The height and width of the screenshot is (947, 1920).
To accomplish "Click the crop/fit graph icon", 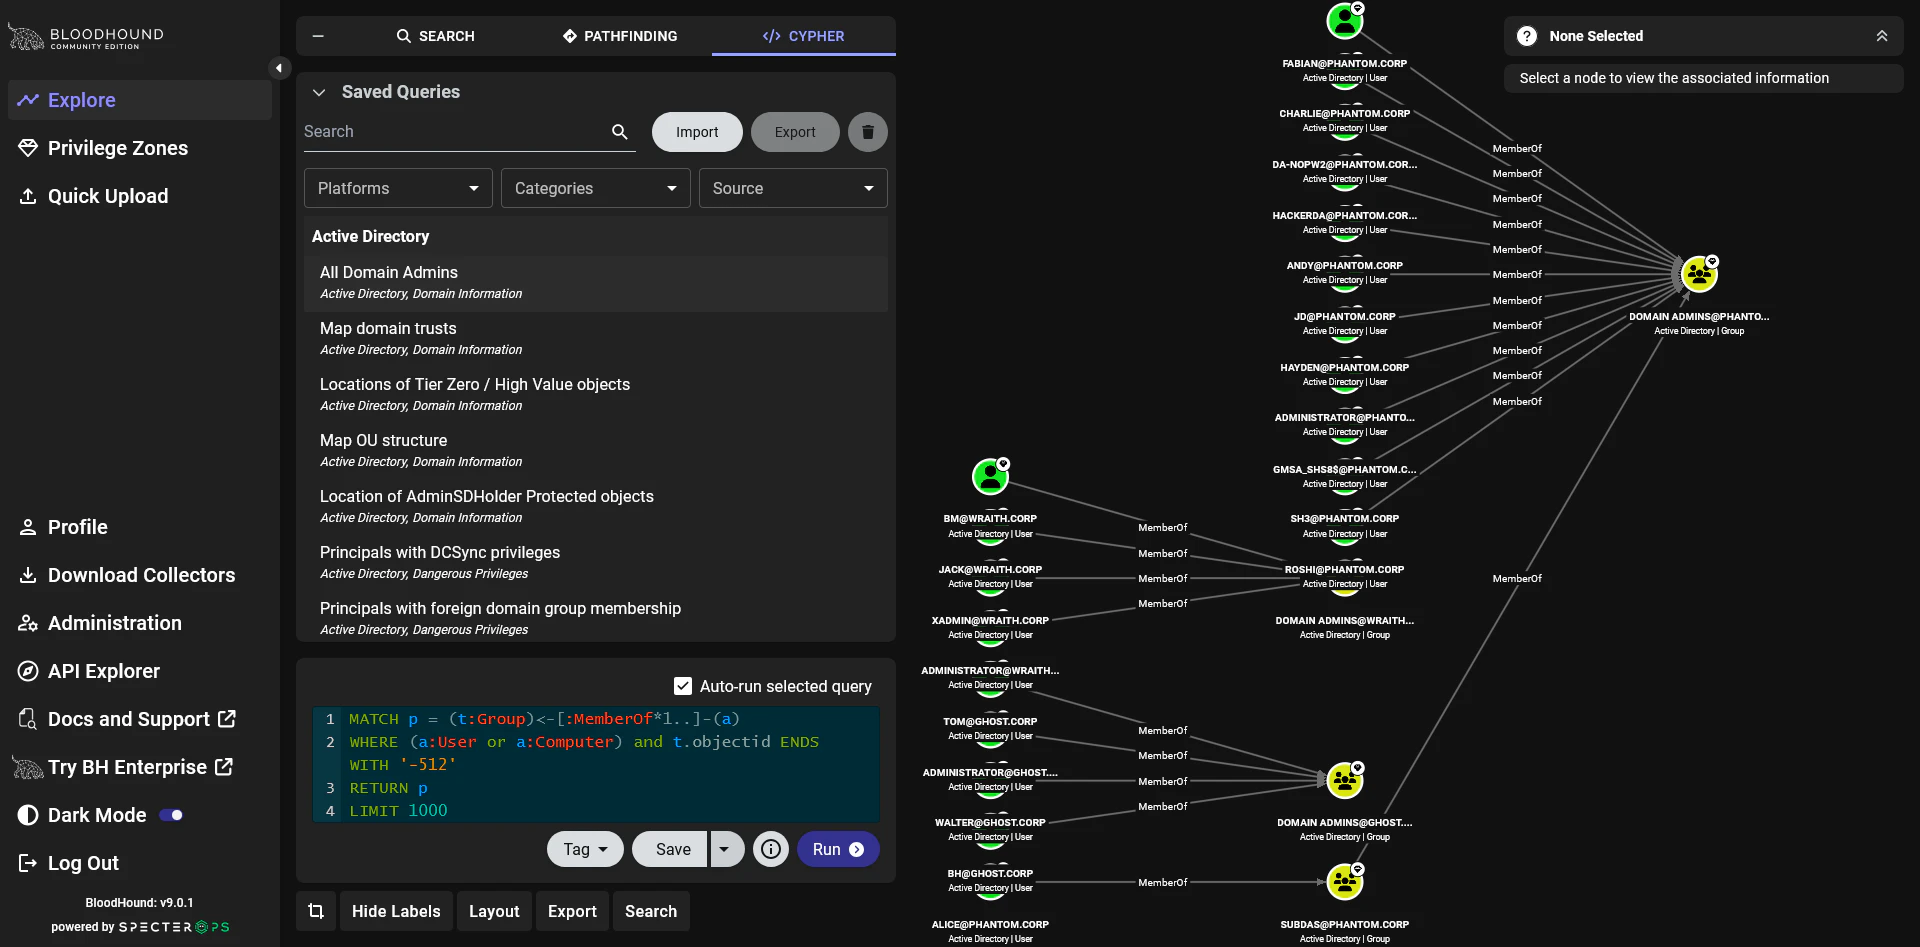I will coord(316,911).
